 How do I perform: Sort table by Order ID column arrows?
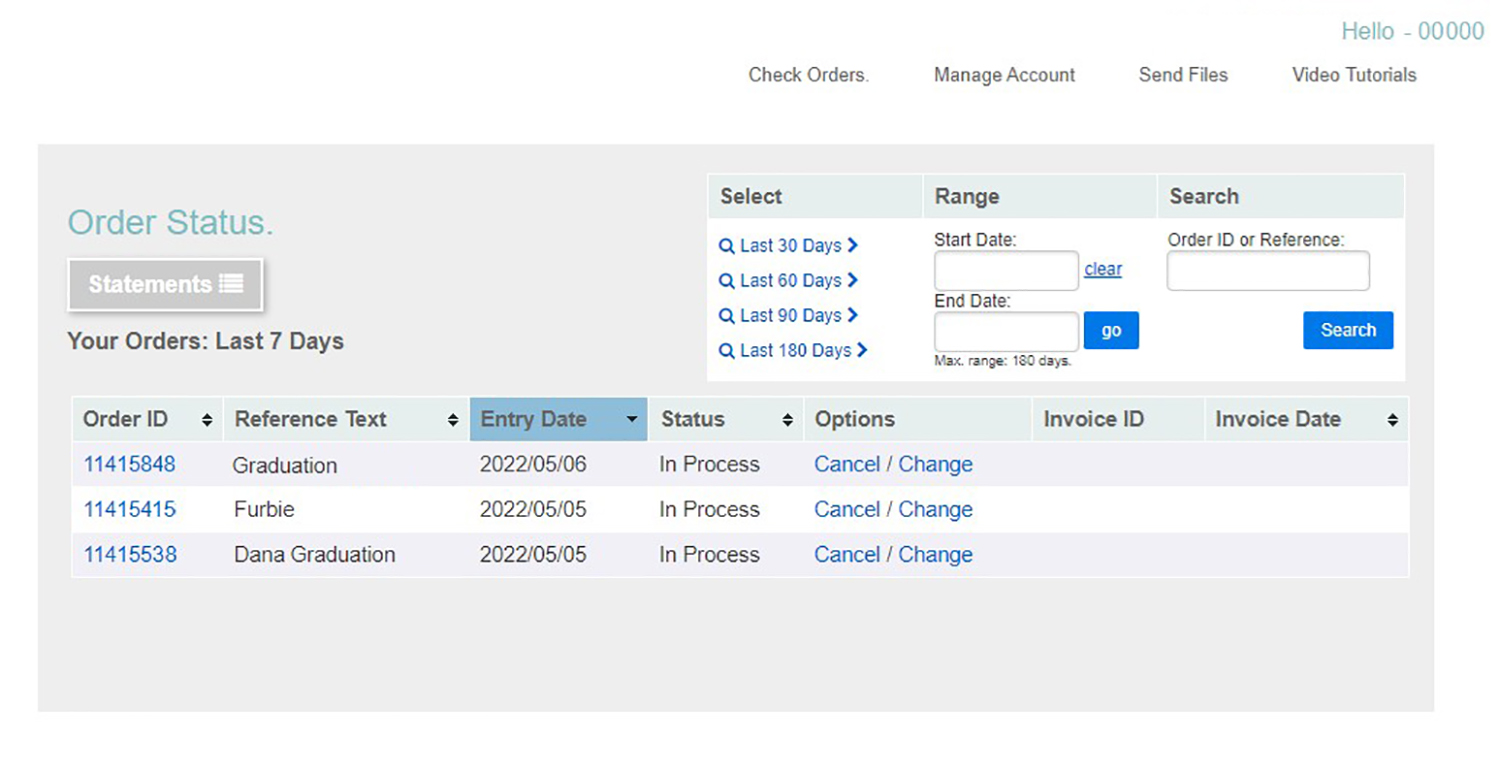[207, 421]
